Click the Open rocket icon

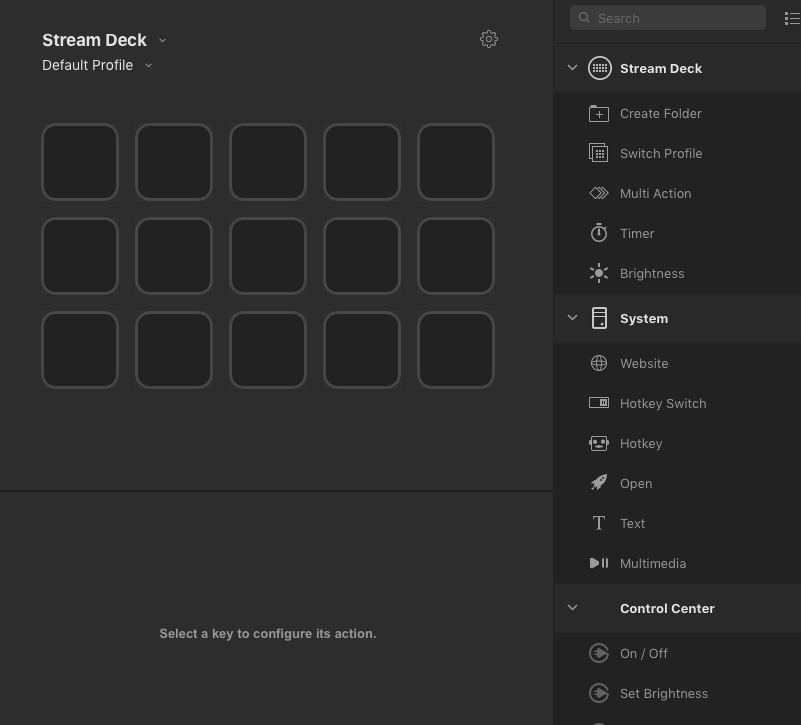point(599,483)
